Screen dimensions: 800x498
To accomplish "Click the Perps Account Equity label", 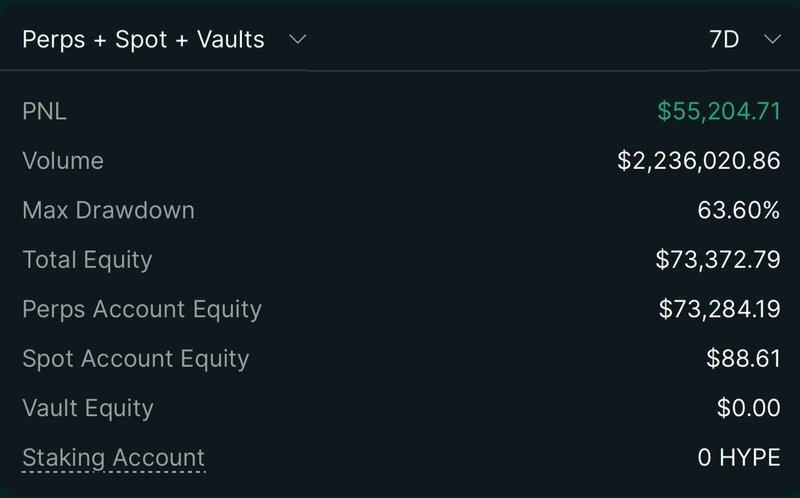I will point(141,309).
